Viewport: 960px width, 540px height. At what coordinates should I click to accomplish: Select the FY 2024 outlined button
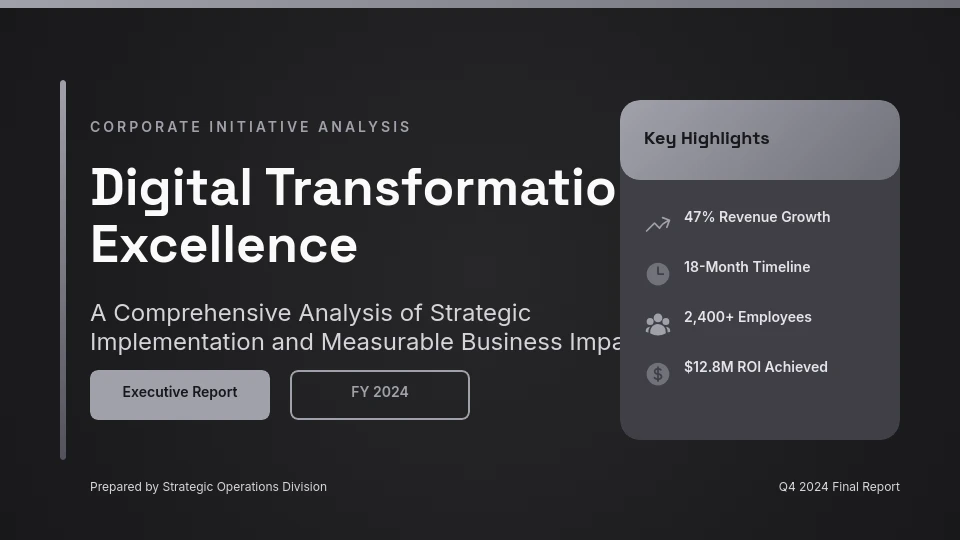tap(379, 394)
